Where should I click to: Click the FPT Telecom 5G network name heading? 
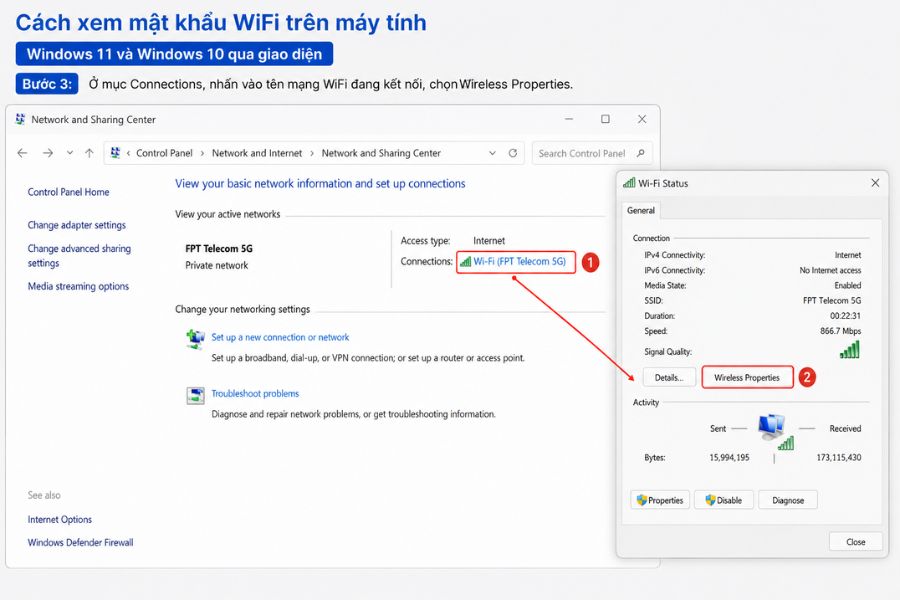[x=219, y=248]
